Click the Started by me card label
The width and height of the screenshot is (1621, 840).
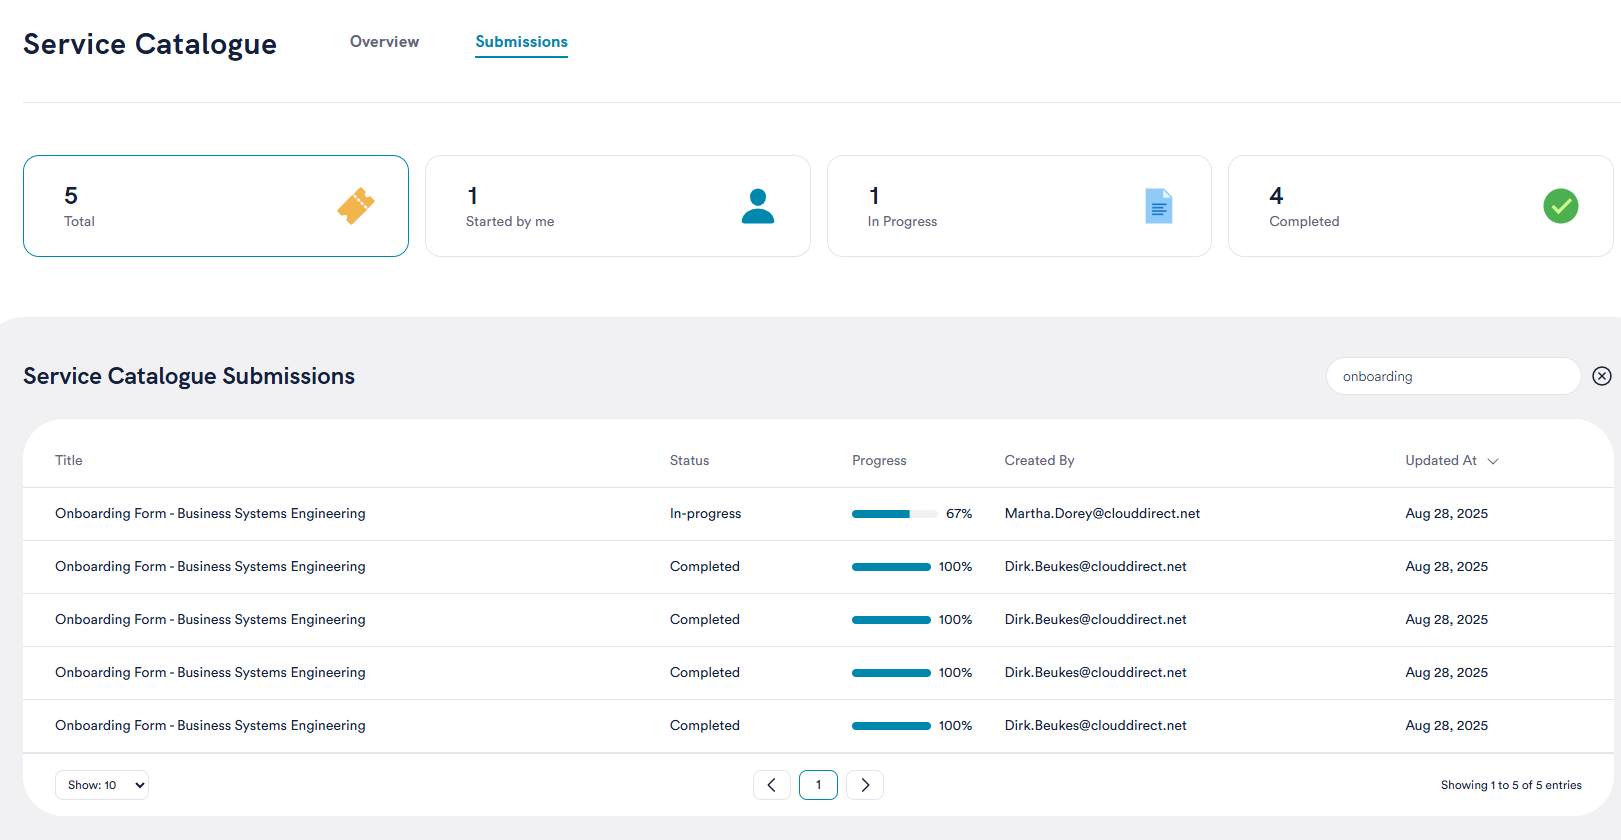point(510,222)
